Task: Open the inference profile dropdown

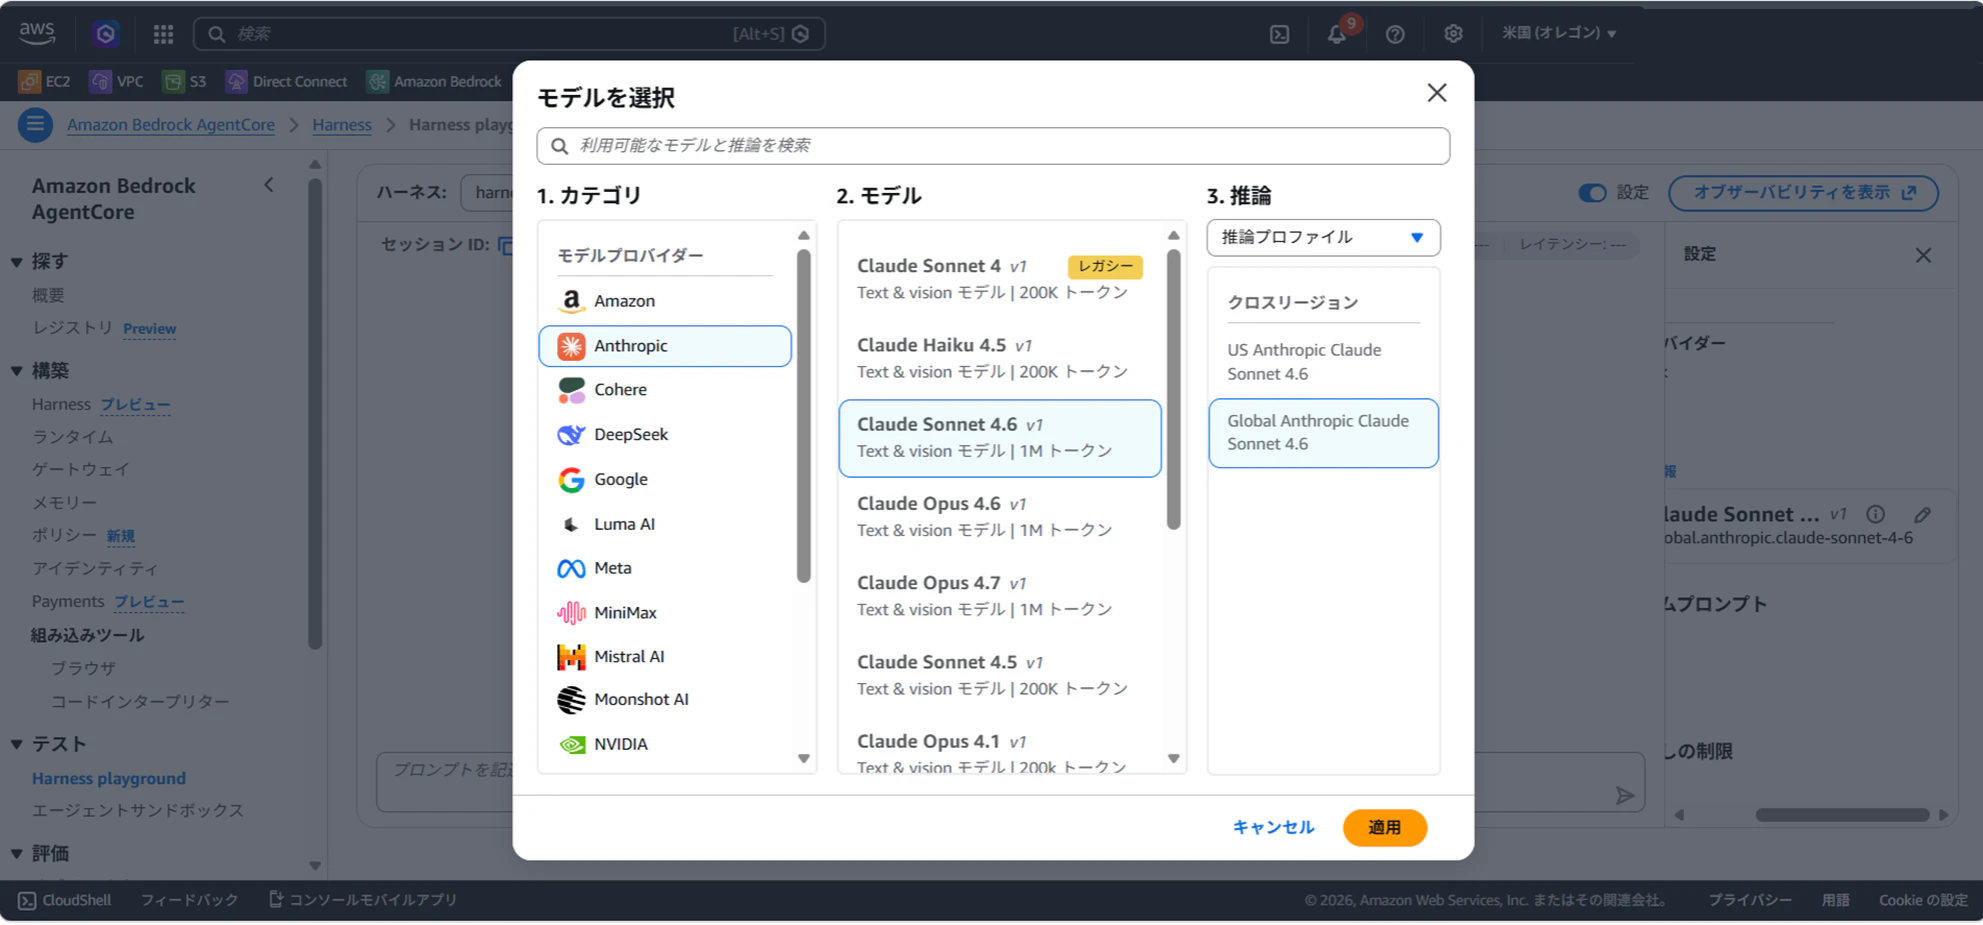Action: coord(1323,238)
